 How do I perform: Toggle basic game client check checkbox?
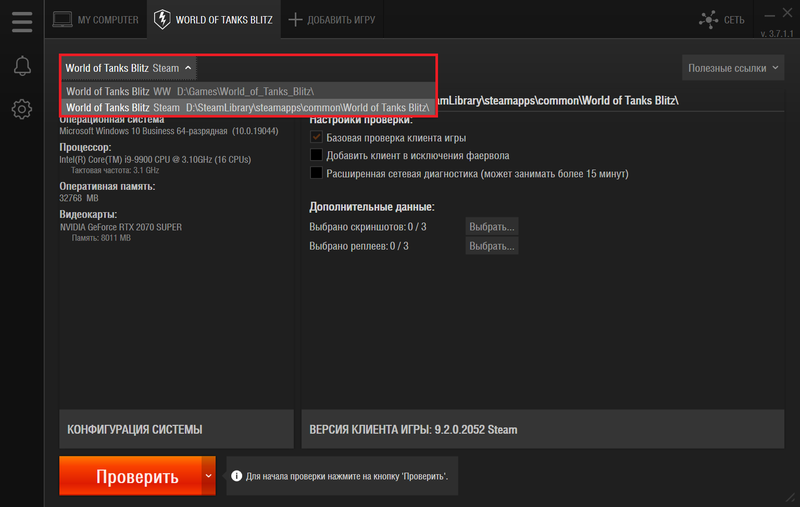317,138
